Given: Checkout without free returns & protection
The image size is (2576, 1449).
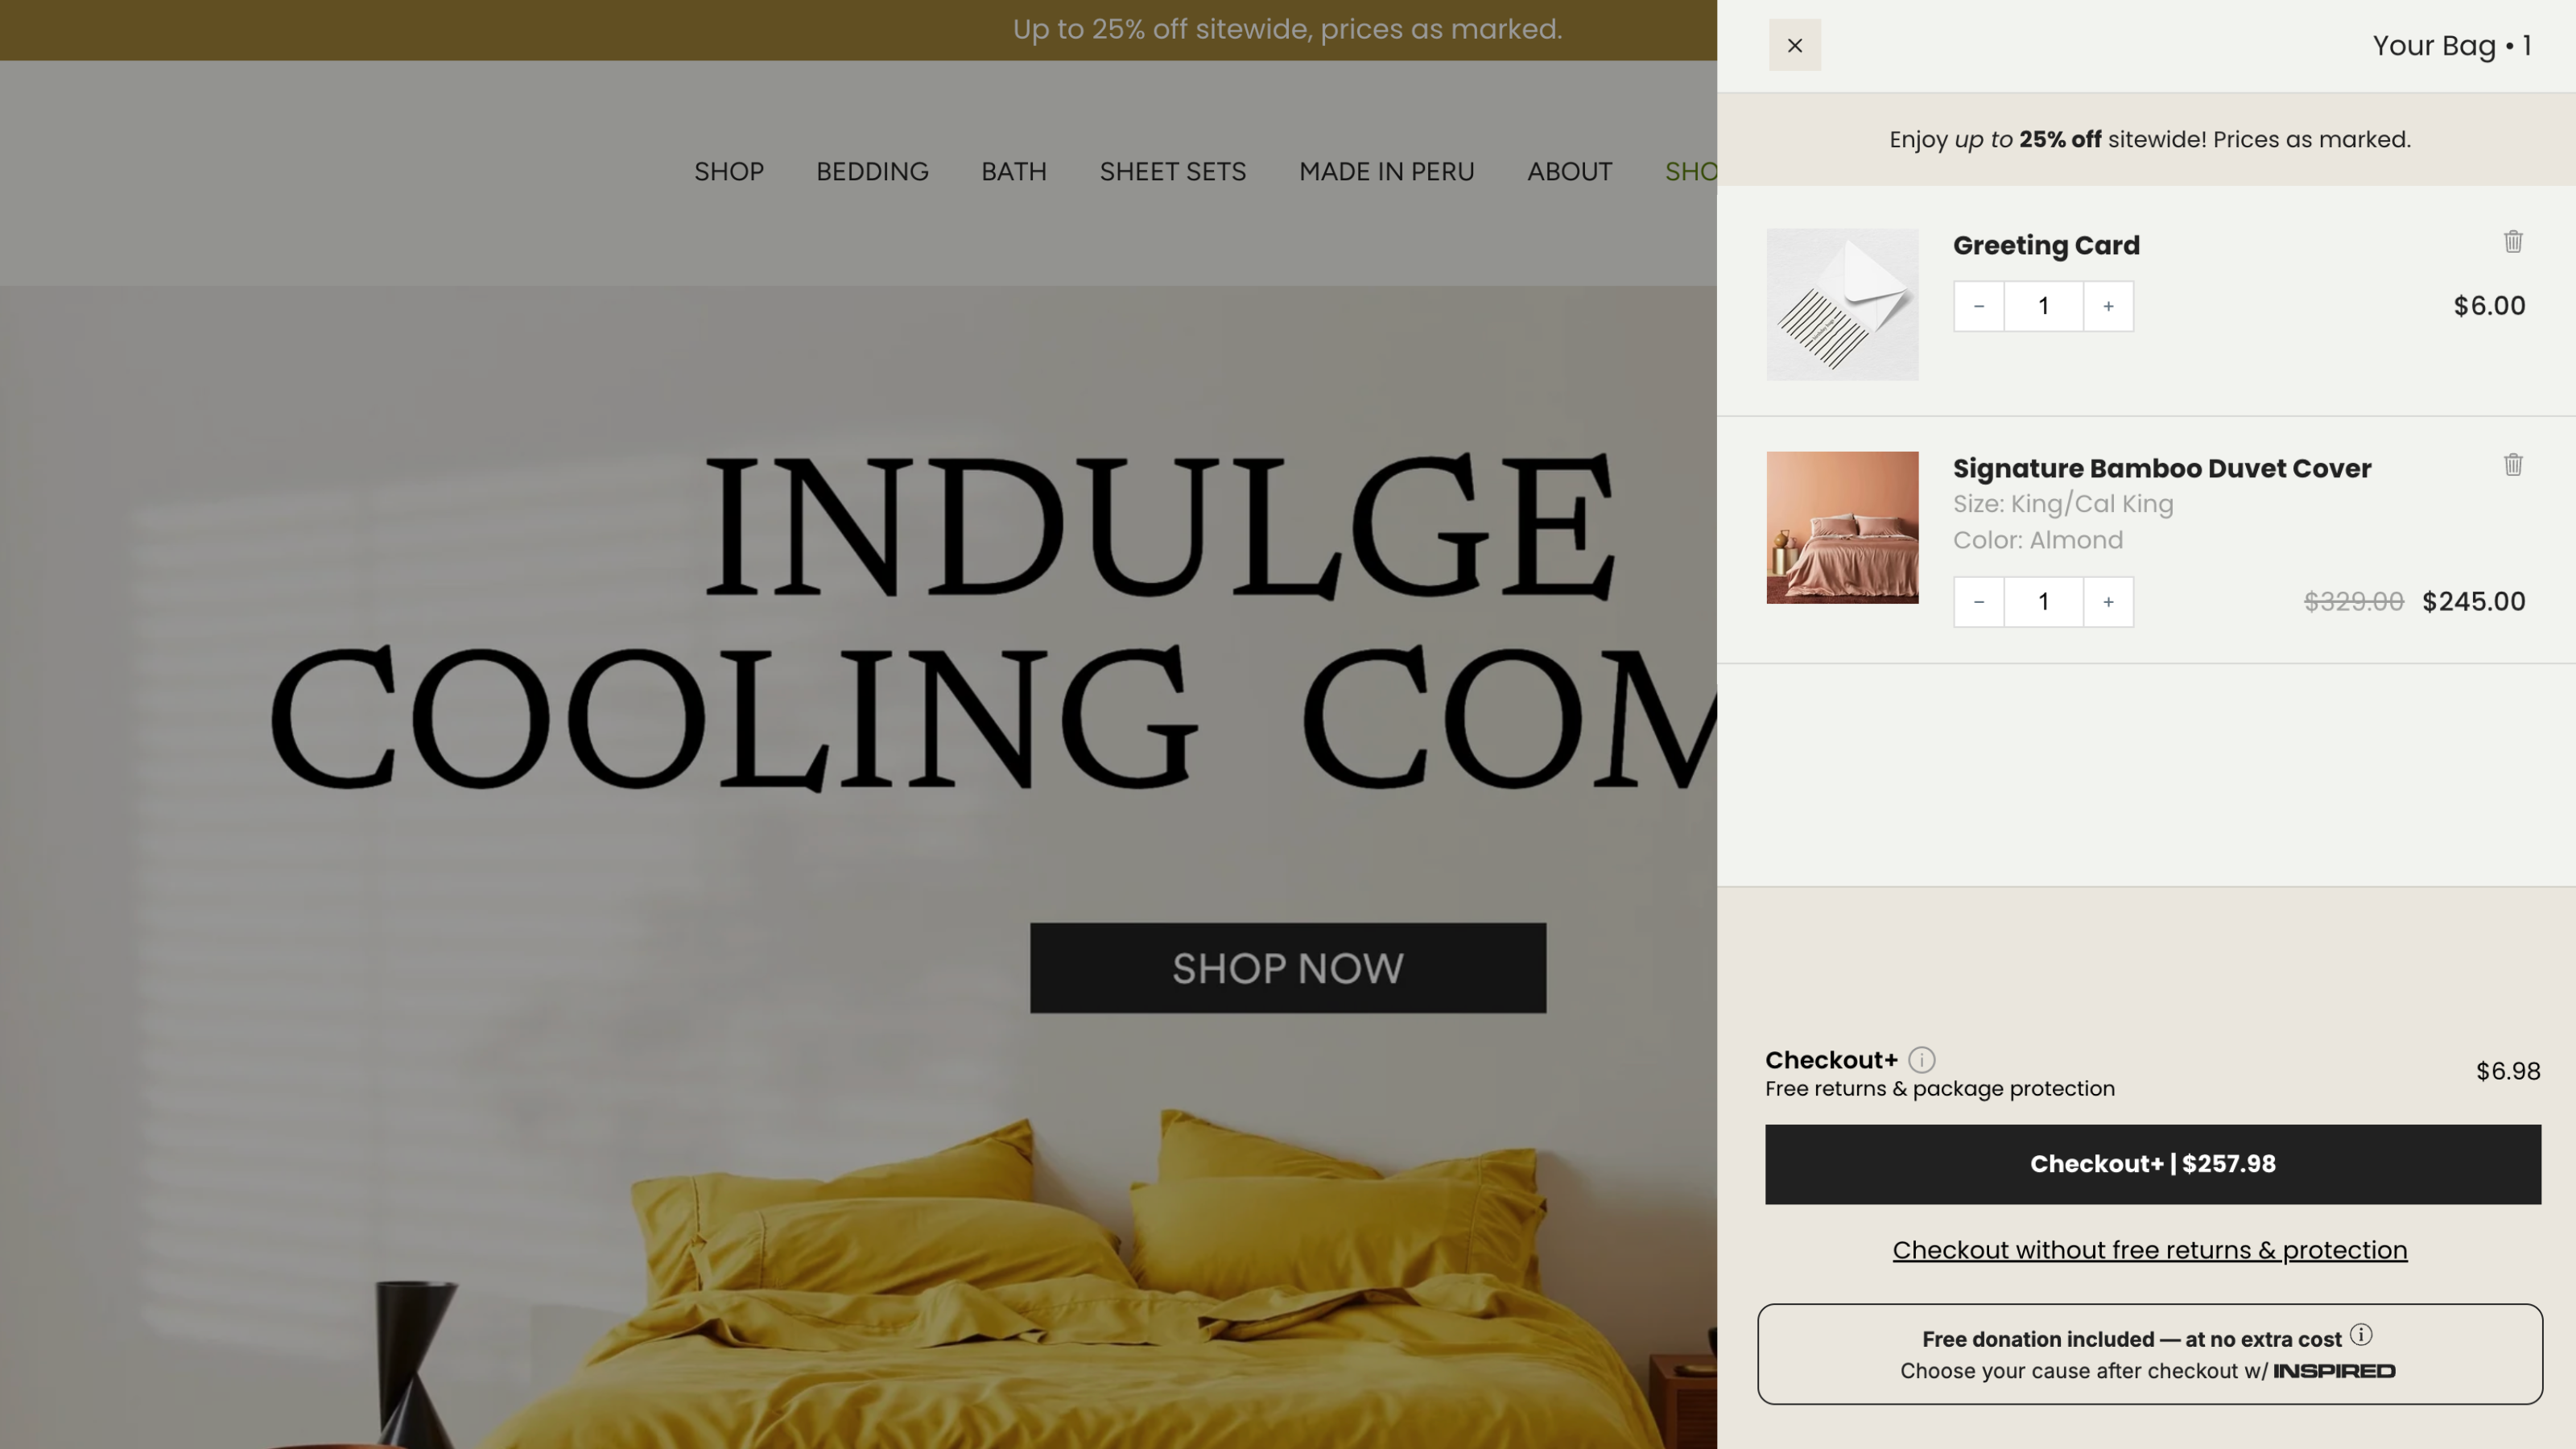Looking at the screenshot, I should [2150, 1250].
